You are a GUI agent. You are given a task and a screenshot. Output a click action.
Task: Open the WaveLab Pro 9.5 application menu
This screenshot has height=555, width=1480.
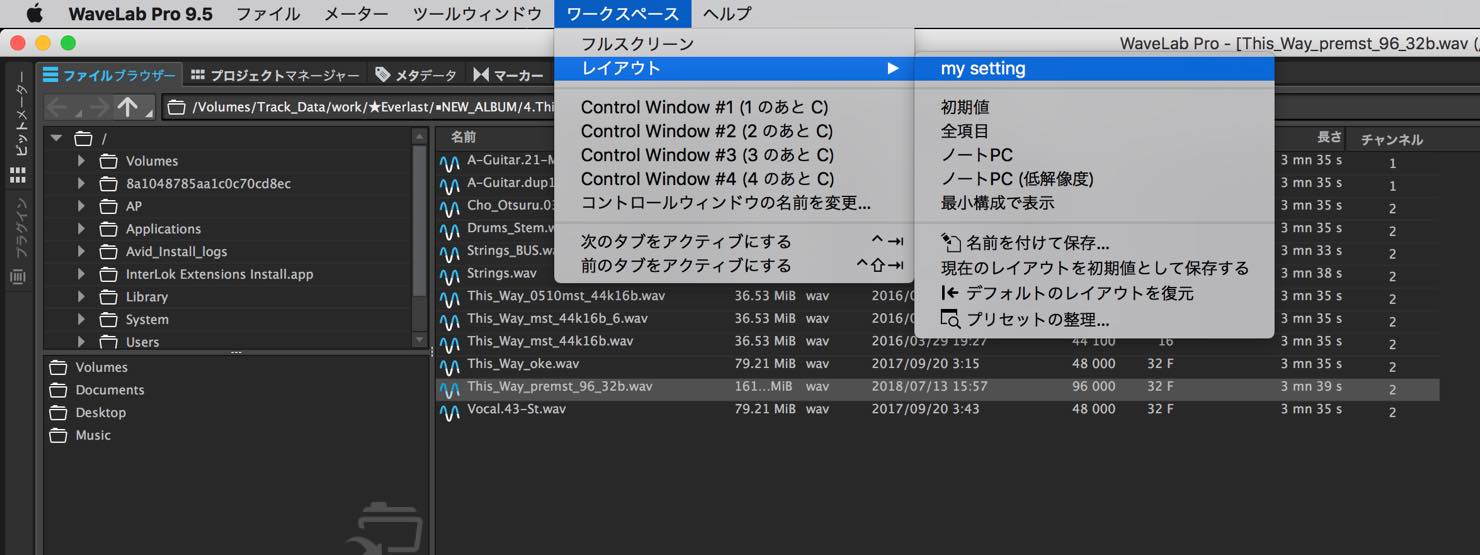coord(140,14)
